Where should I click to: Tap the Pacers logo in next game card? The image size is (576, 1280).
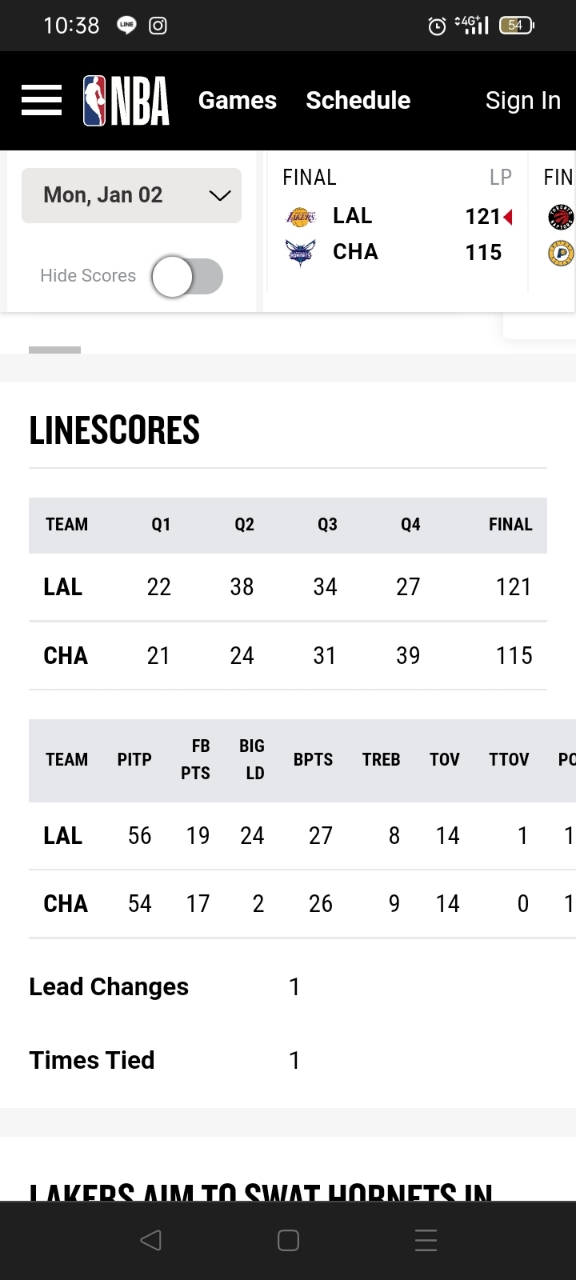click(561, 252)
